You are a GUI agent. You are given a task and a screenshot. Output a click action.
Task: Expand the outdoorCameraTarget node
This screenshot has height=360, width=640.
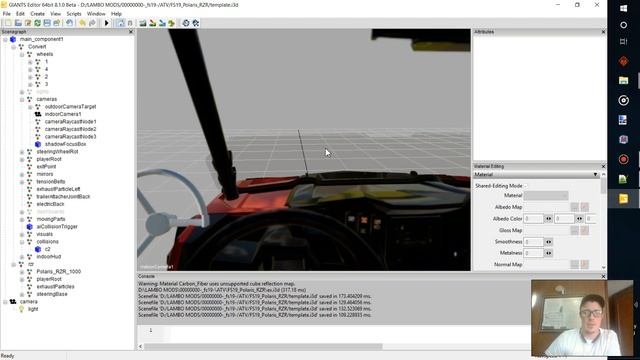click(x=30, y=107)
